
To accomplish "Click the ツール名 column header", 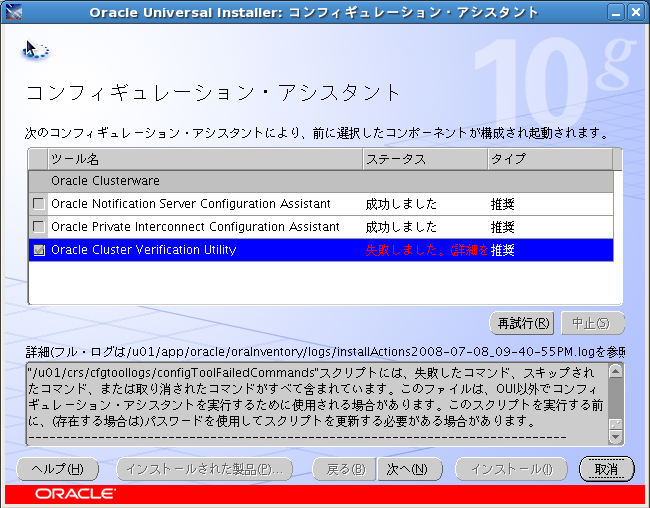I will pos(206,159).
